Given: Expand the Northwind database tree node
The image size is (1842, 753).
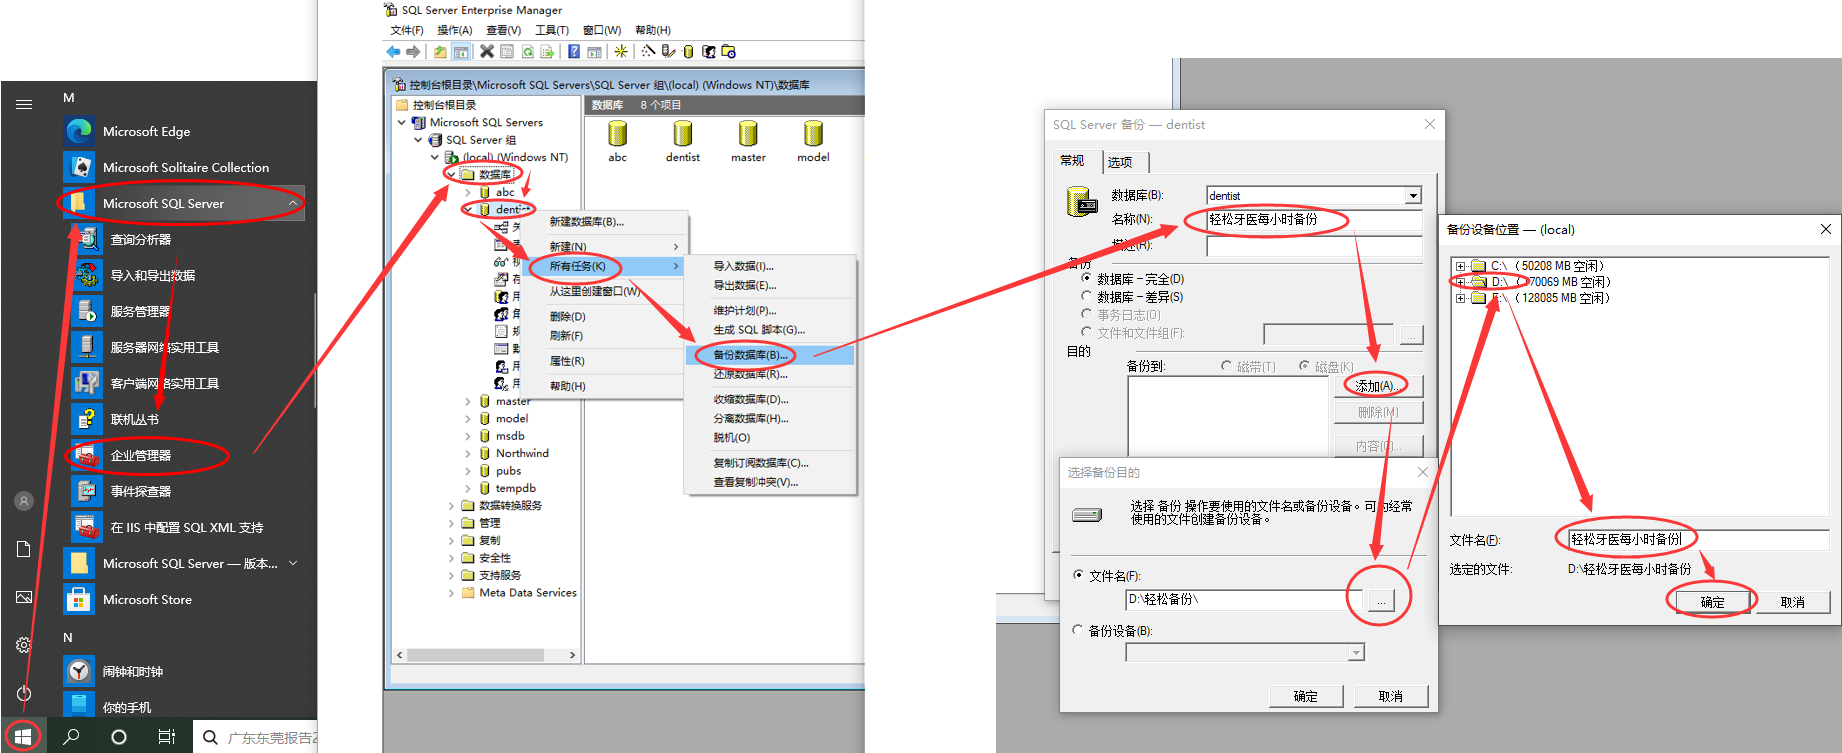Looking at the screenshot, I should [x=468, y=453].
